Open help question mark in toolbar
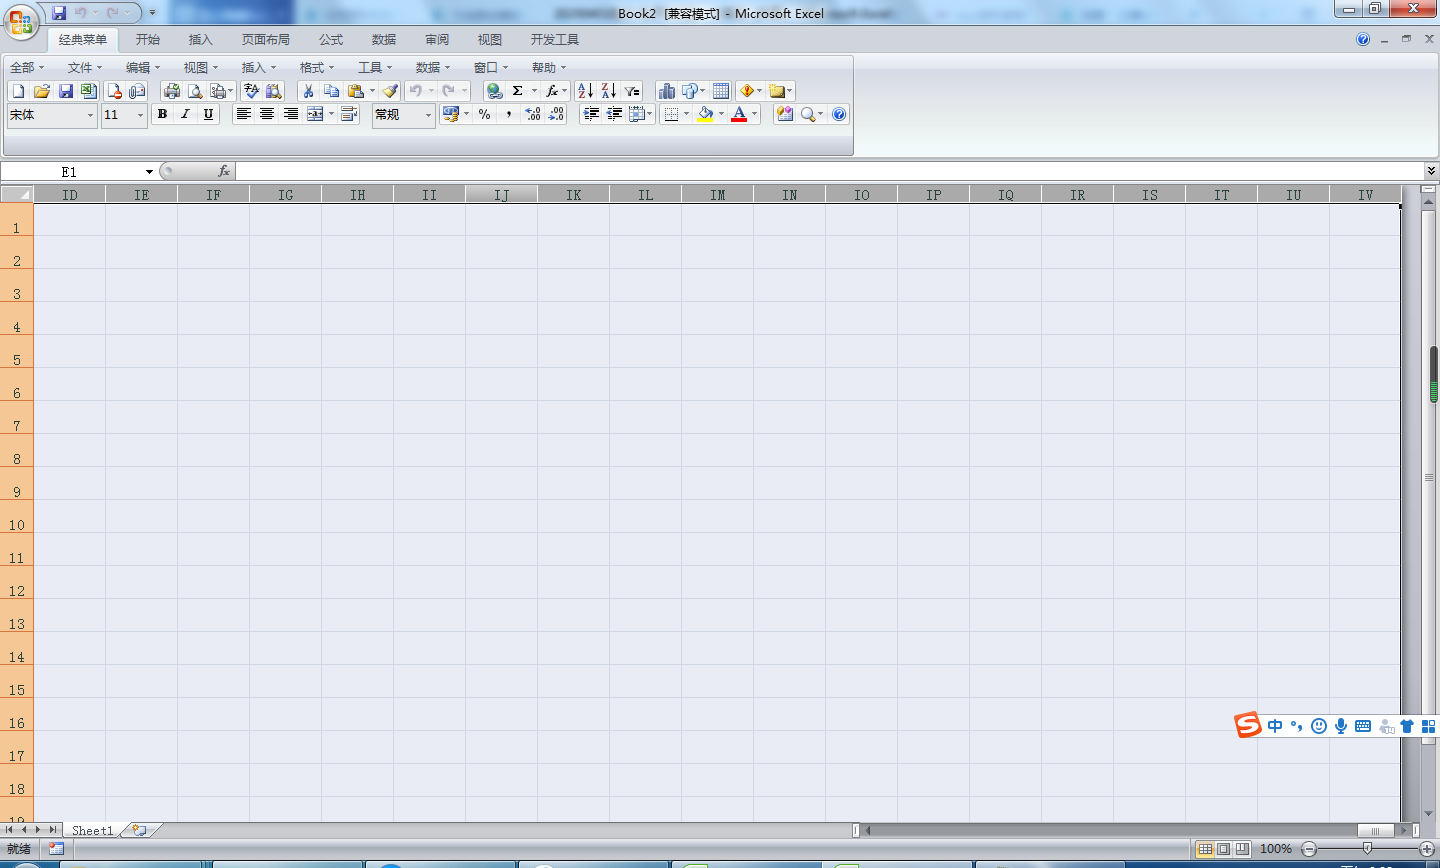The image size is (1440, 868). tap(839, 115)
